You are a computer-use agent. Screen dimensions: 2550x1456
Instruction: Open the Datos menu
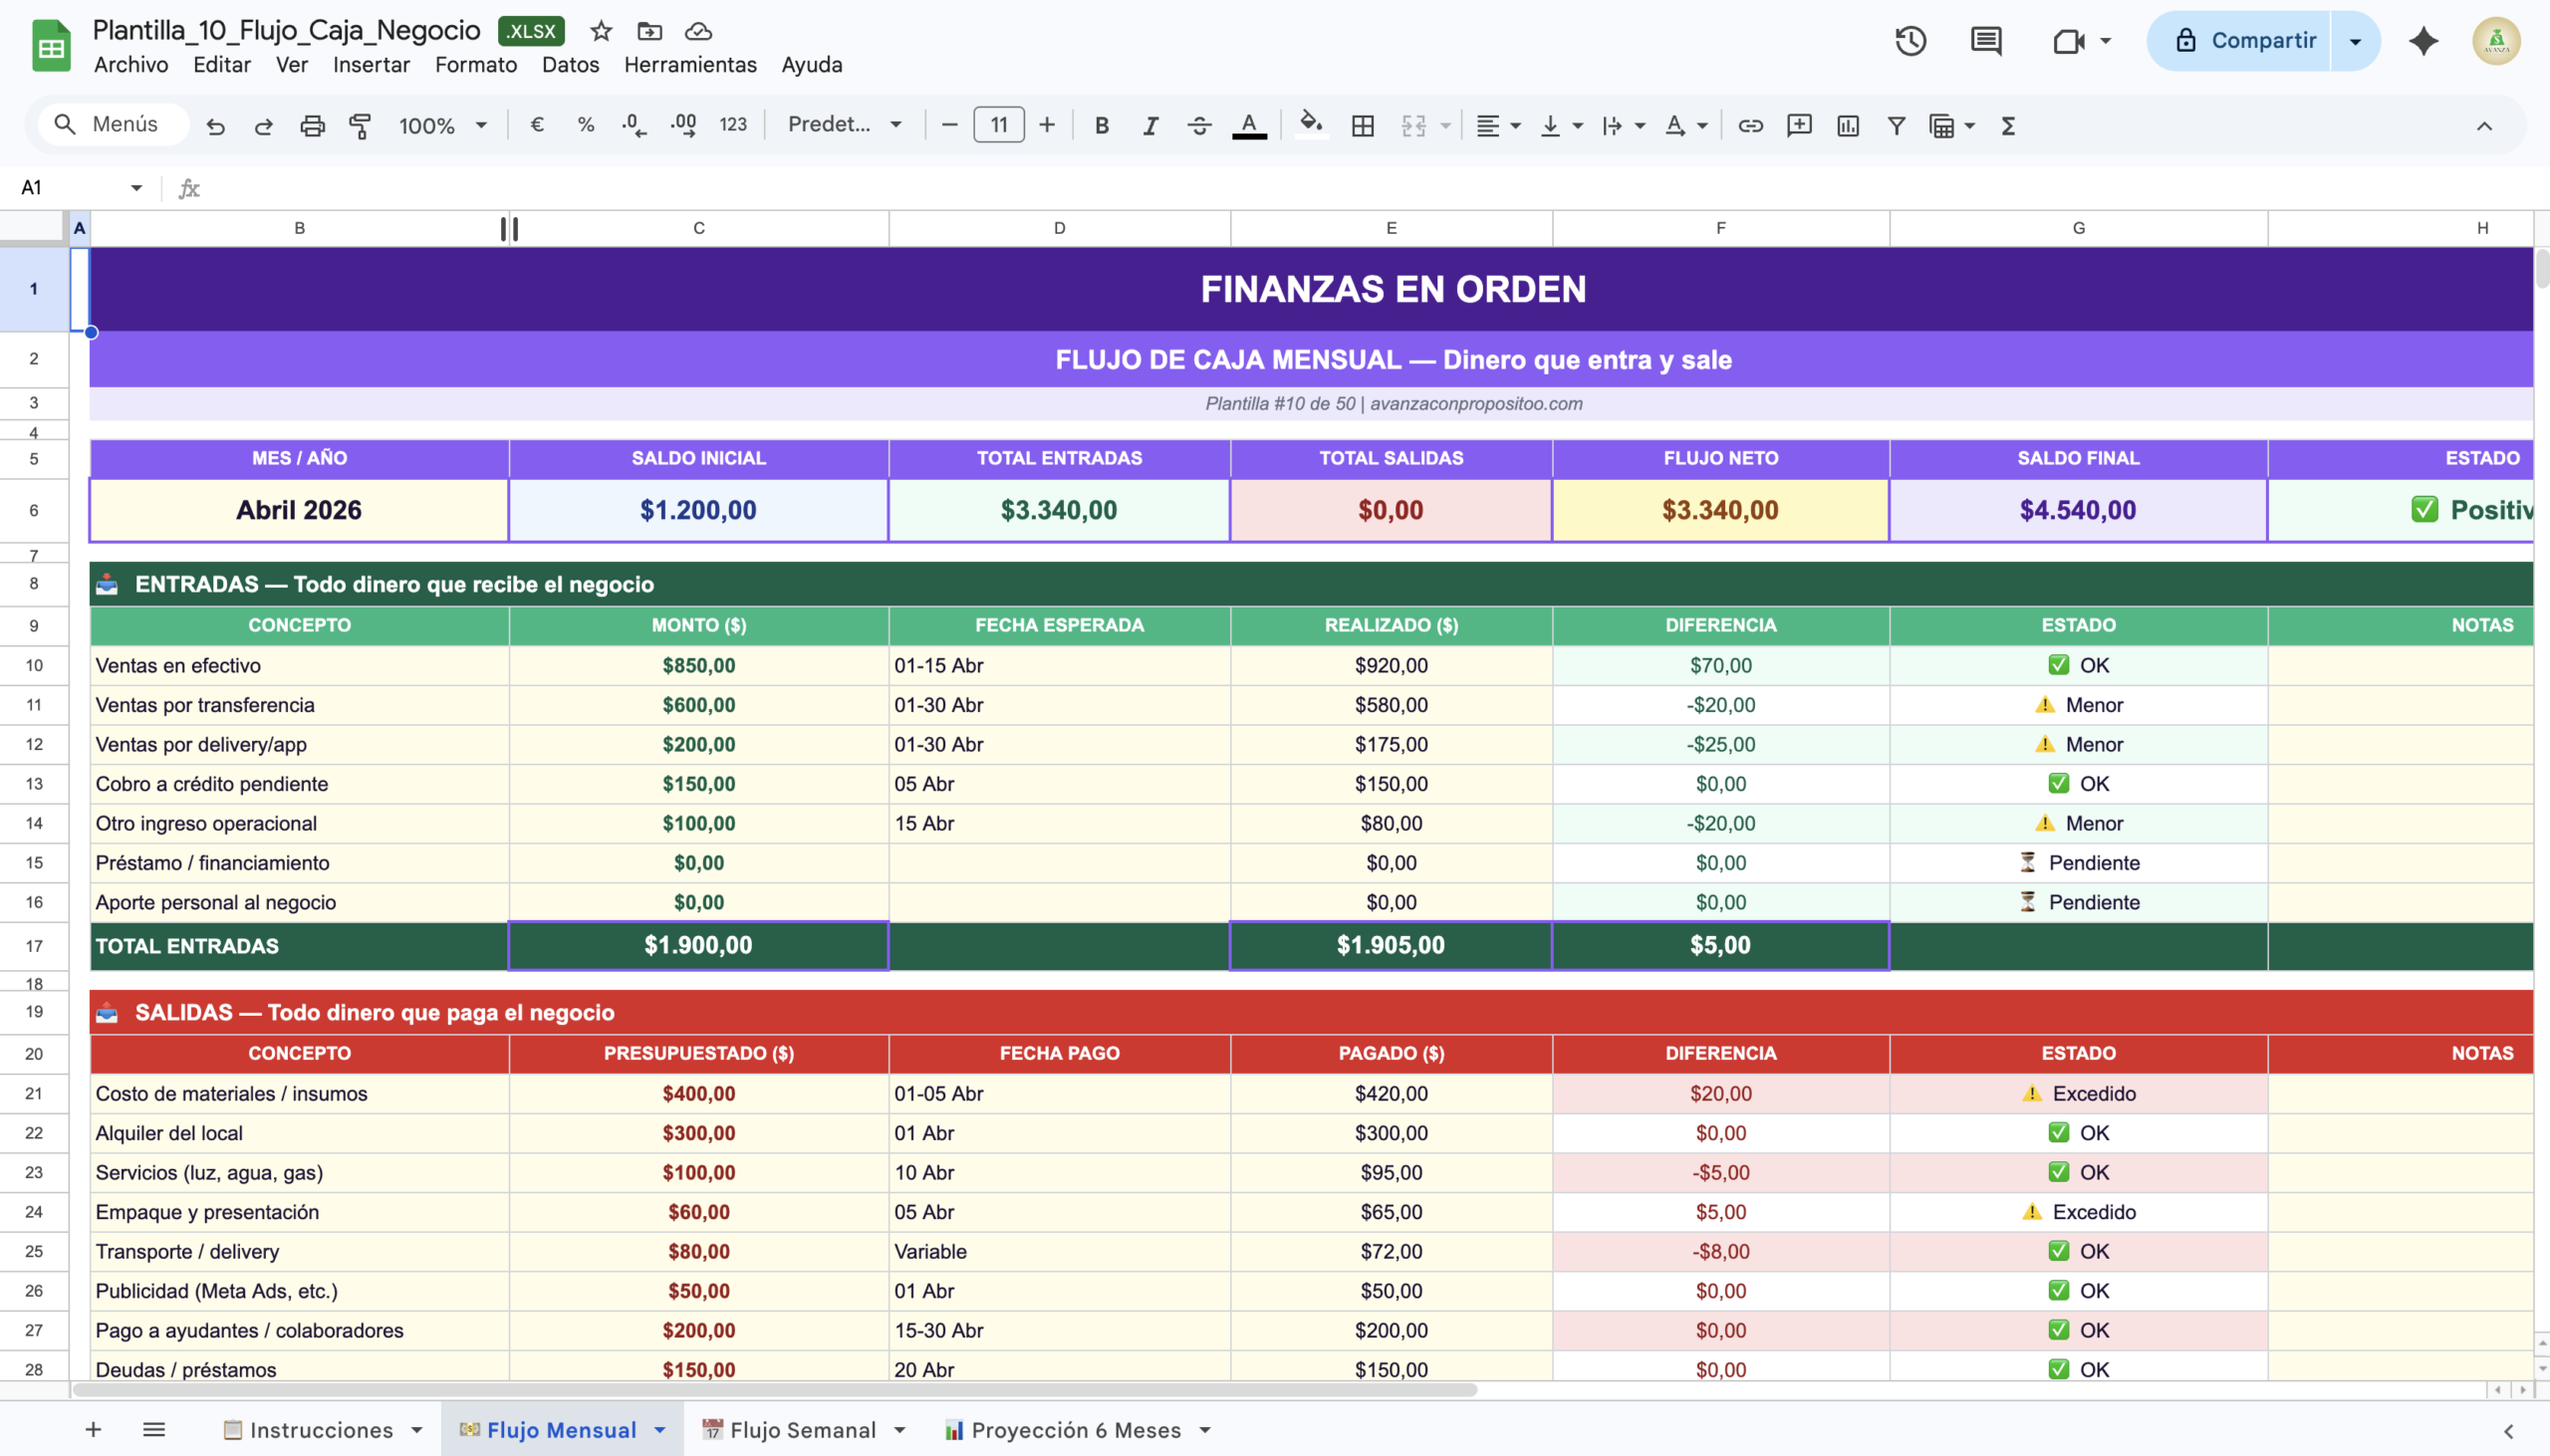point(570,65)
